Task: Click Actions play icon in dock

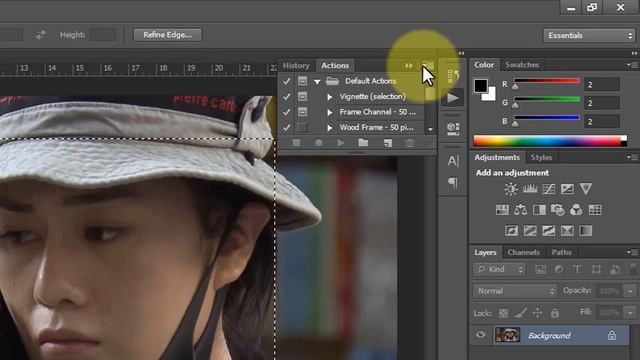Action: tap(453, 98)
